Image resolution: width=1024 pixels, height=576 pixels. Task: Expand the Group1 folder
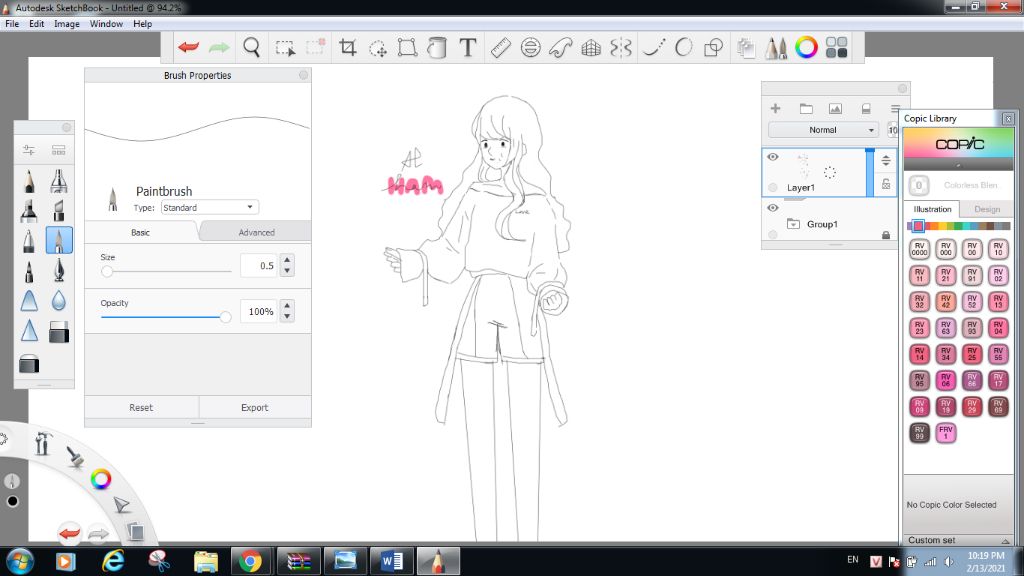click(x=793, y=224)
